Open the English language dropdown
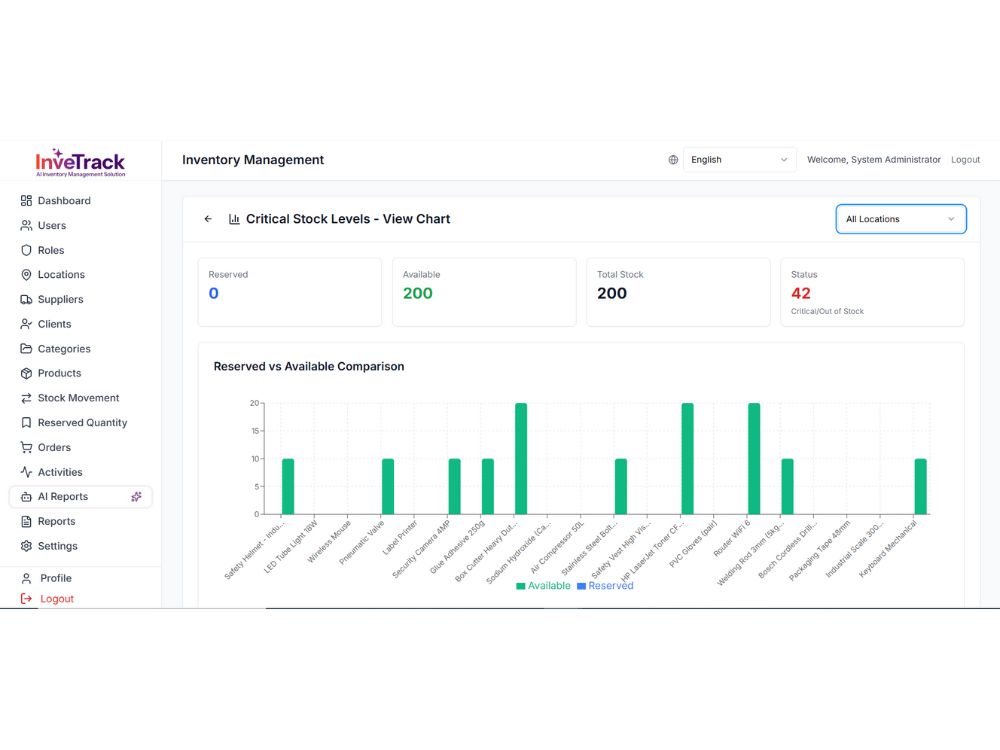Image resolution: width=1000 pixels, height=750 pixels. (739, 160)
